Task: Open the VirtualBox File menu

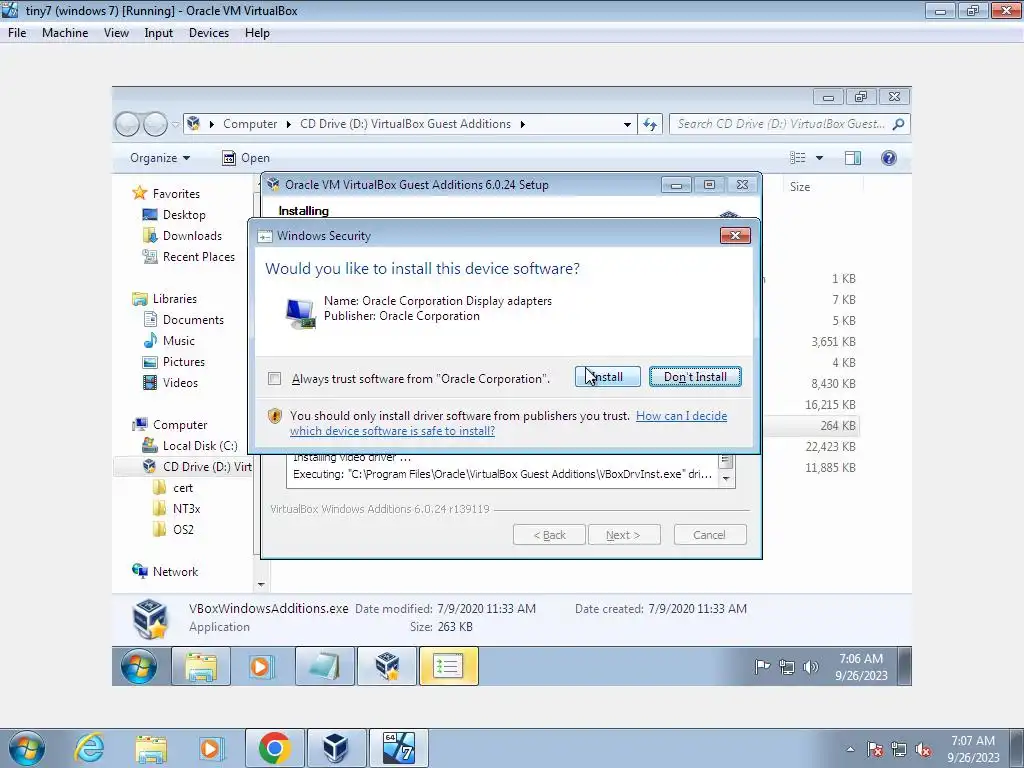Action: [x=17, y=33]
